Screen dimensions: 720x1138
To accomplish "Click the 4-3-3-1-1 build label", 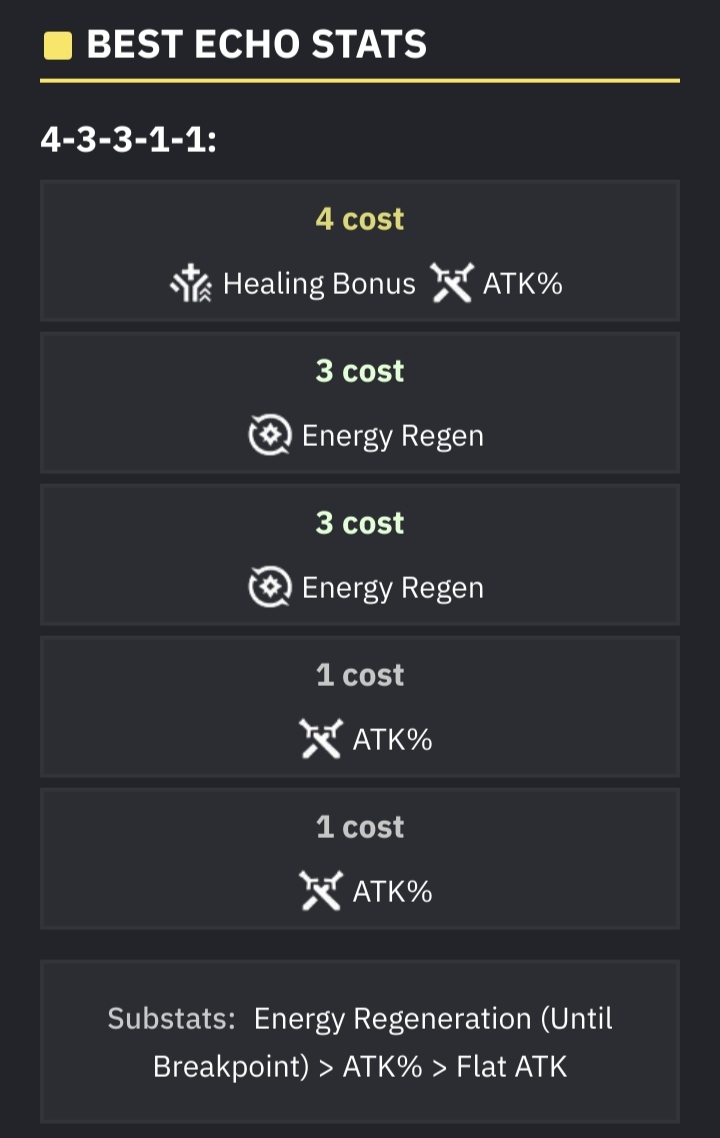I will tap(128, 139).
